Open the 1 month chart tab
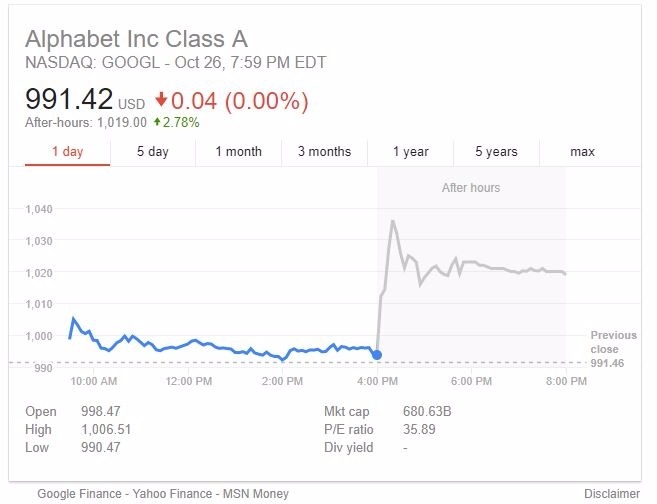The image size is (657, 504). click(x=238, y=151)
